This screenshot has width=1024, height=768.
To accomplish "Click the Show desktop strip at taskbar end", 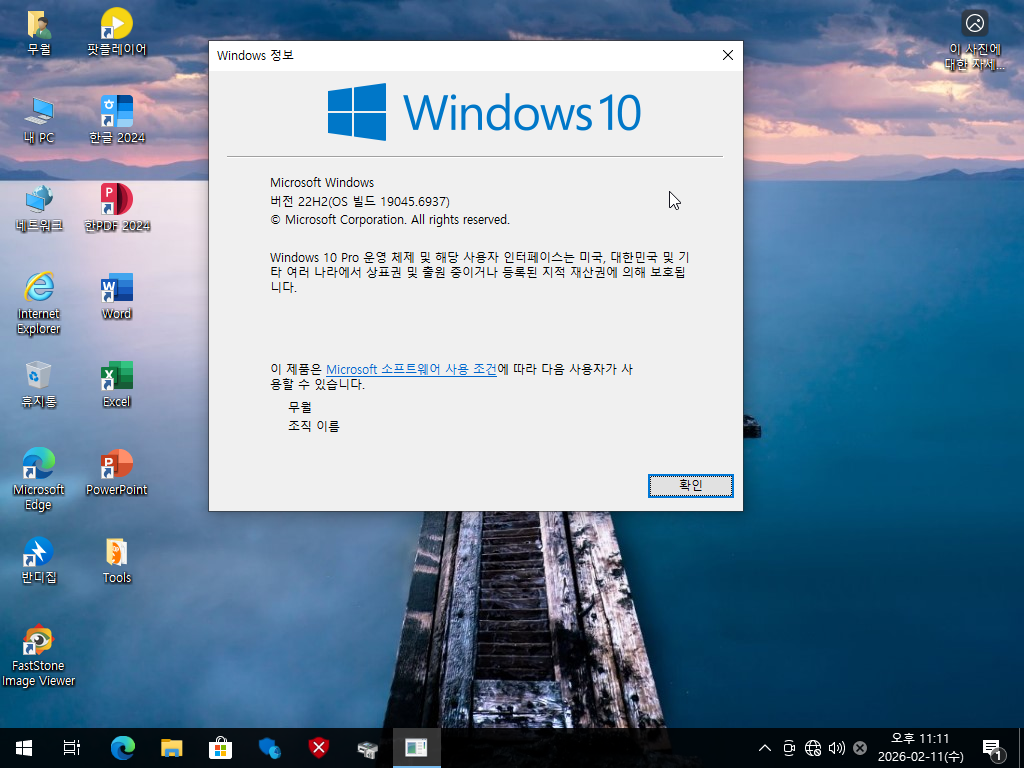I will pos(1020,748).
